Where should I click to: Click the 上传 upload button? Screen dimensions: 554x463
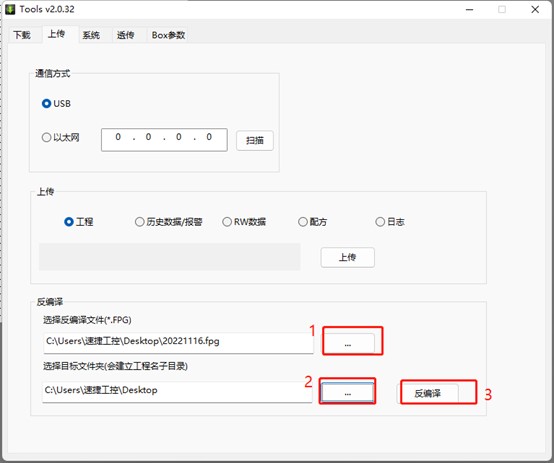click(x=348, y=257)
